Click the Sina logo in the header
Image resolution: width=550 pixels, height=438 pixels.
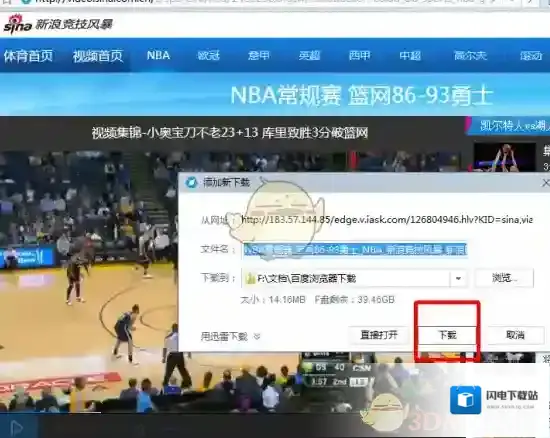click(18, 25)
